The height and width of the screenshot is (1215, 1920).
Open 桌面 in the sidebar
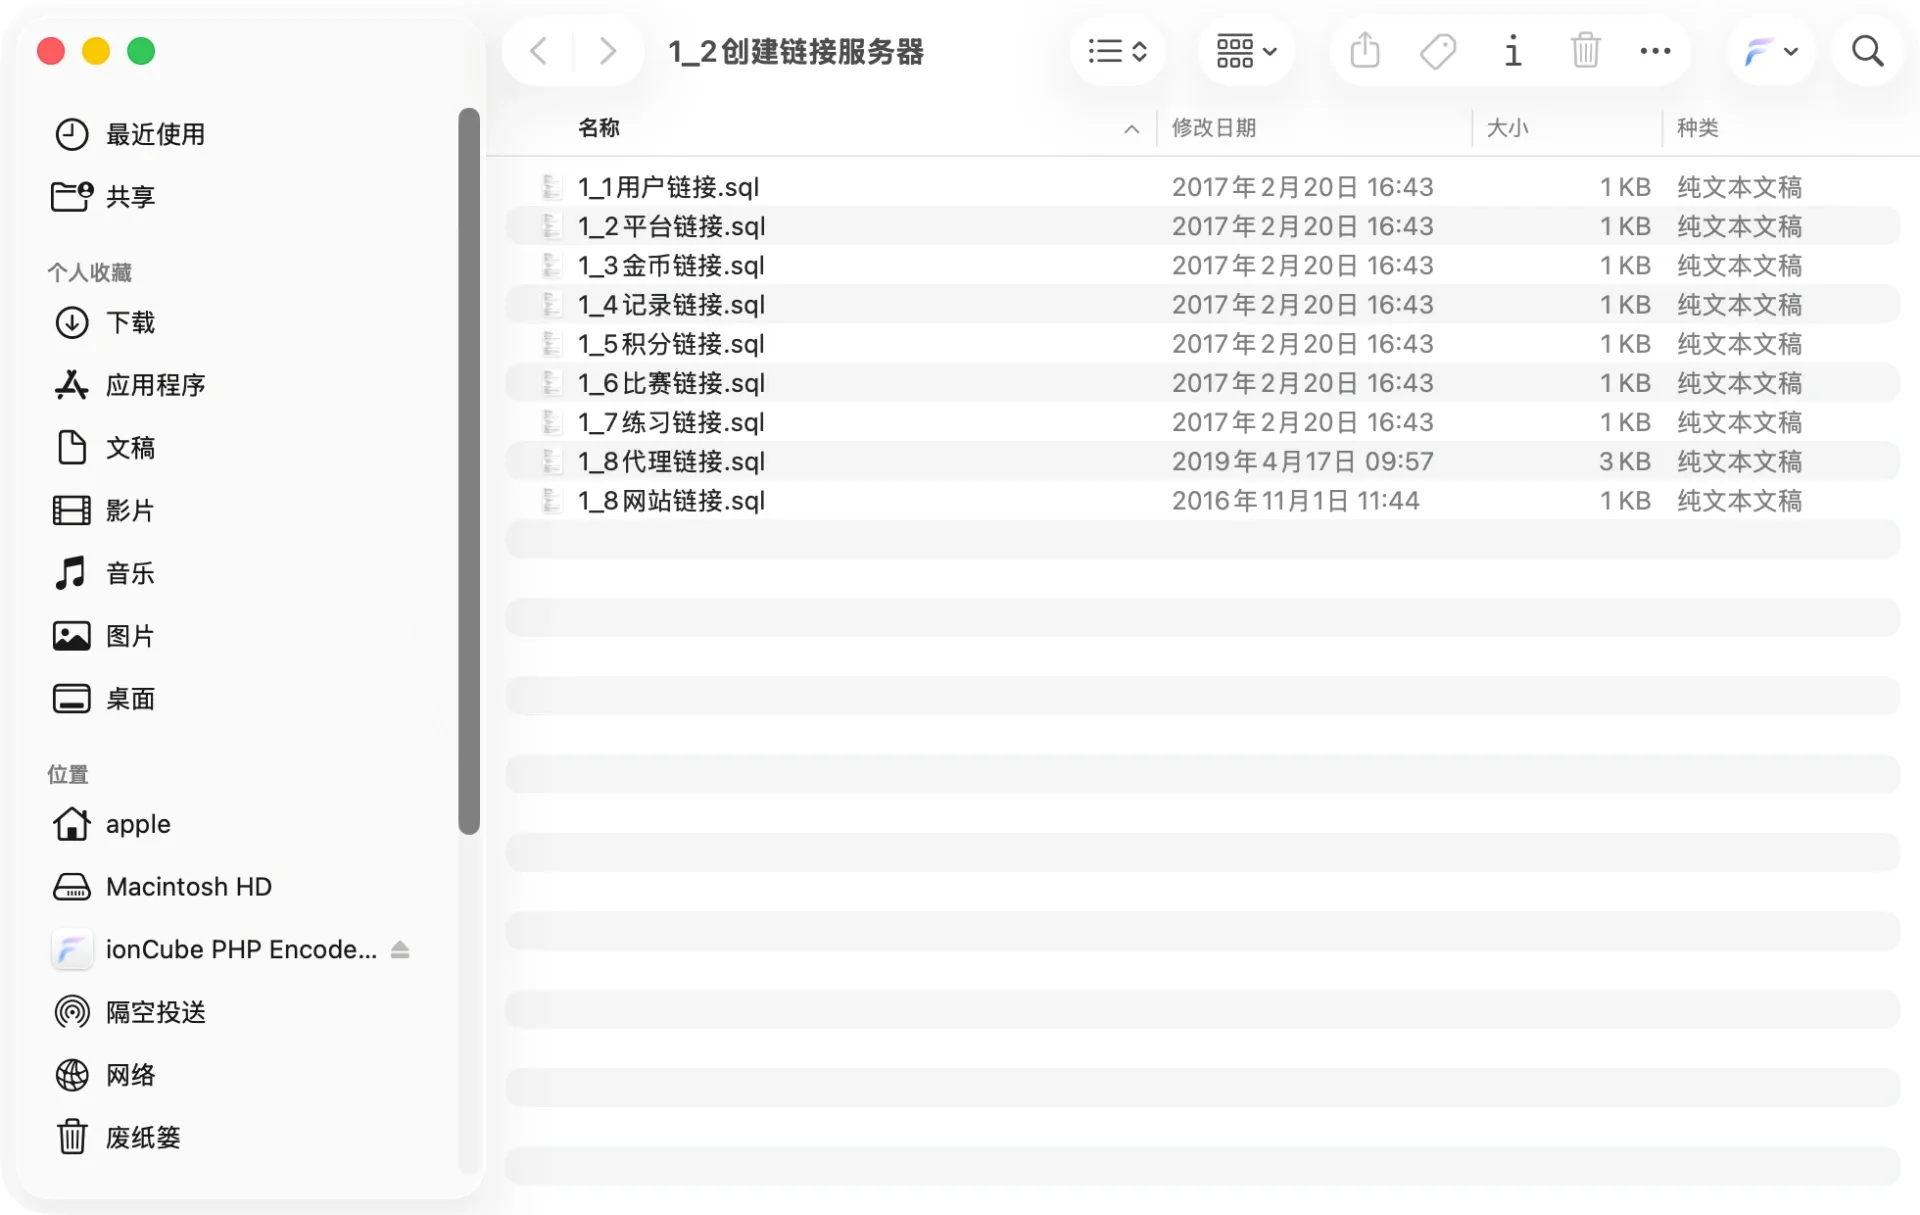pos(104,699)
